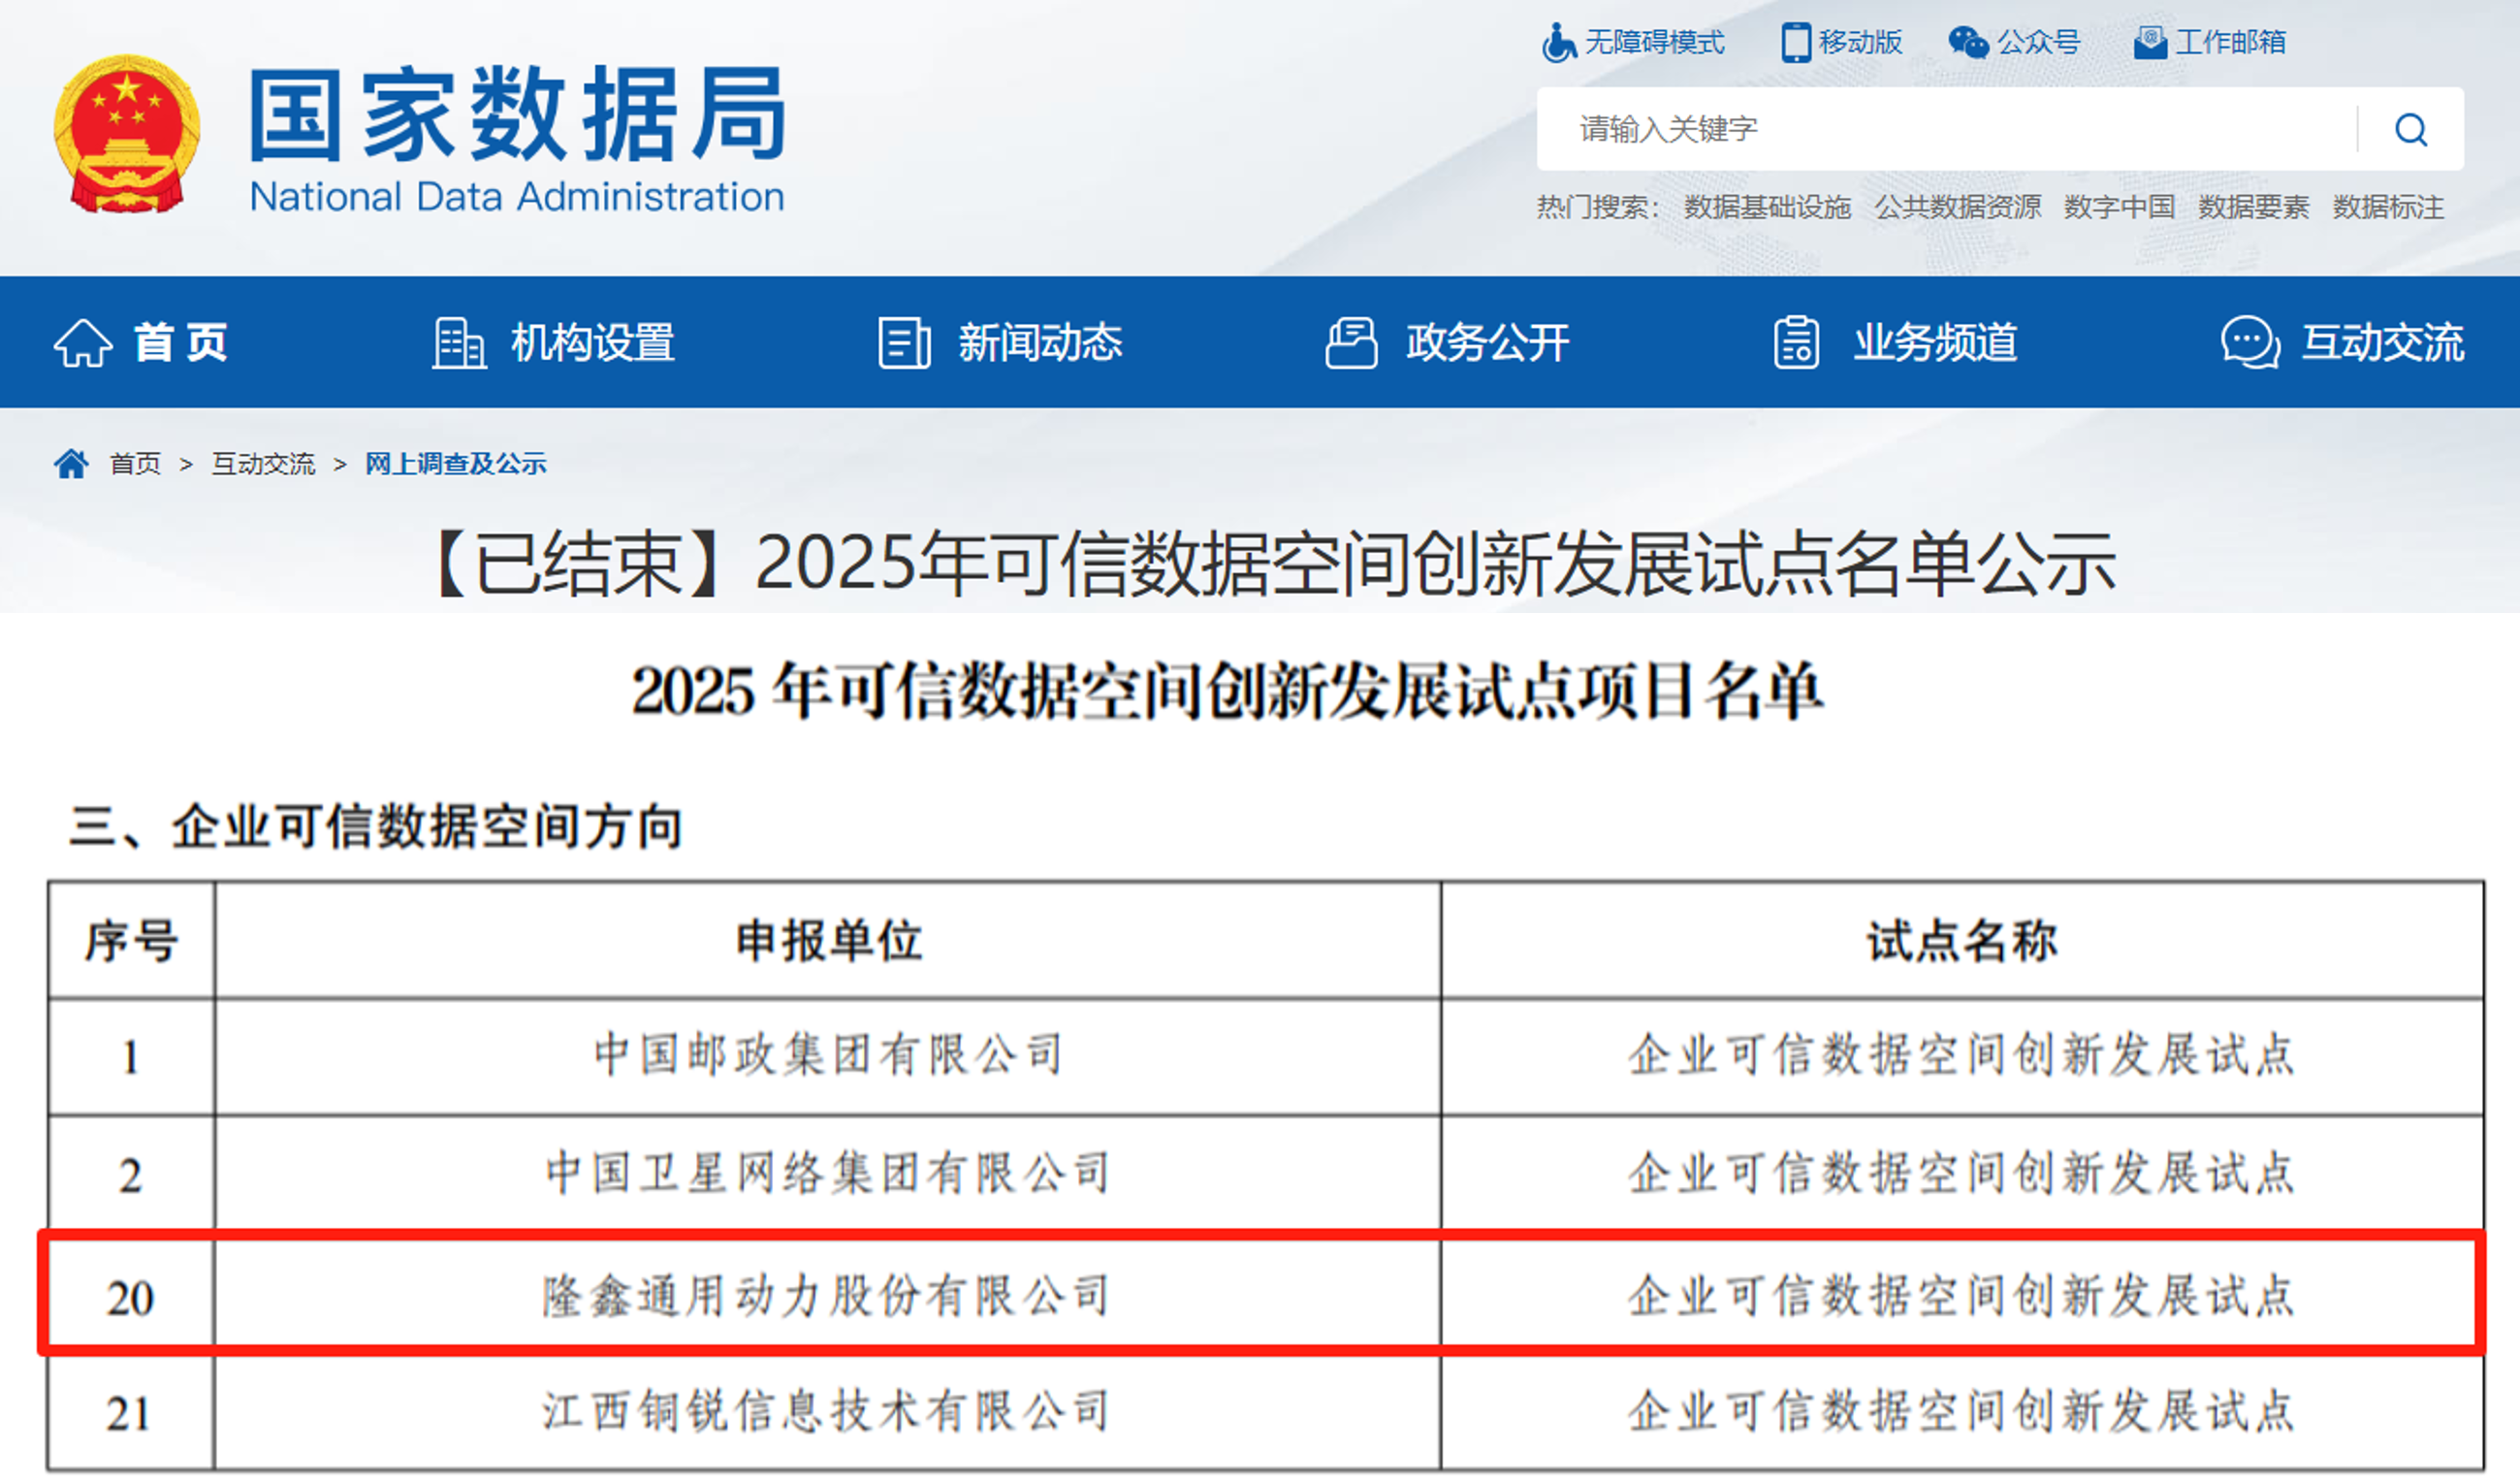This screenshot has height=1483, width=2520.
Task: Go to 首页 in breadcrumb
Action: point(135,464)
